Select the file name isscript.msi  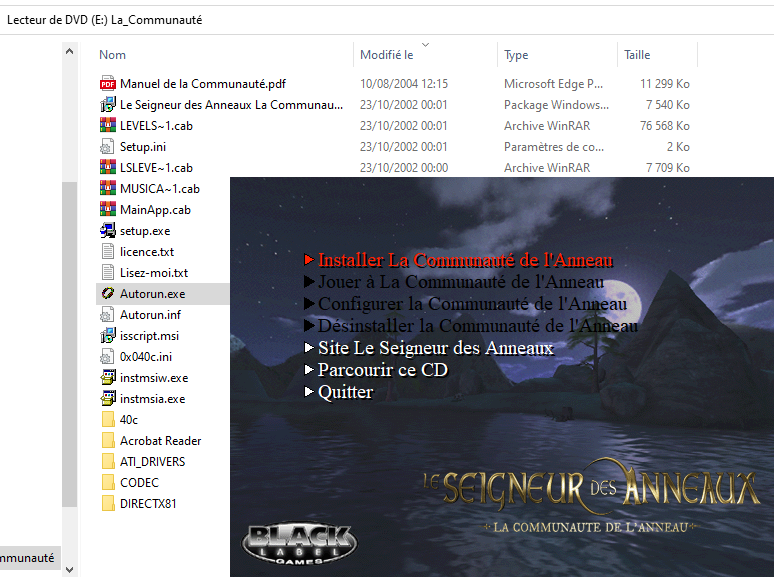(x=150, y=336)
